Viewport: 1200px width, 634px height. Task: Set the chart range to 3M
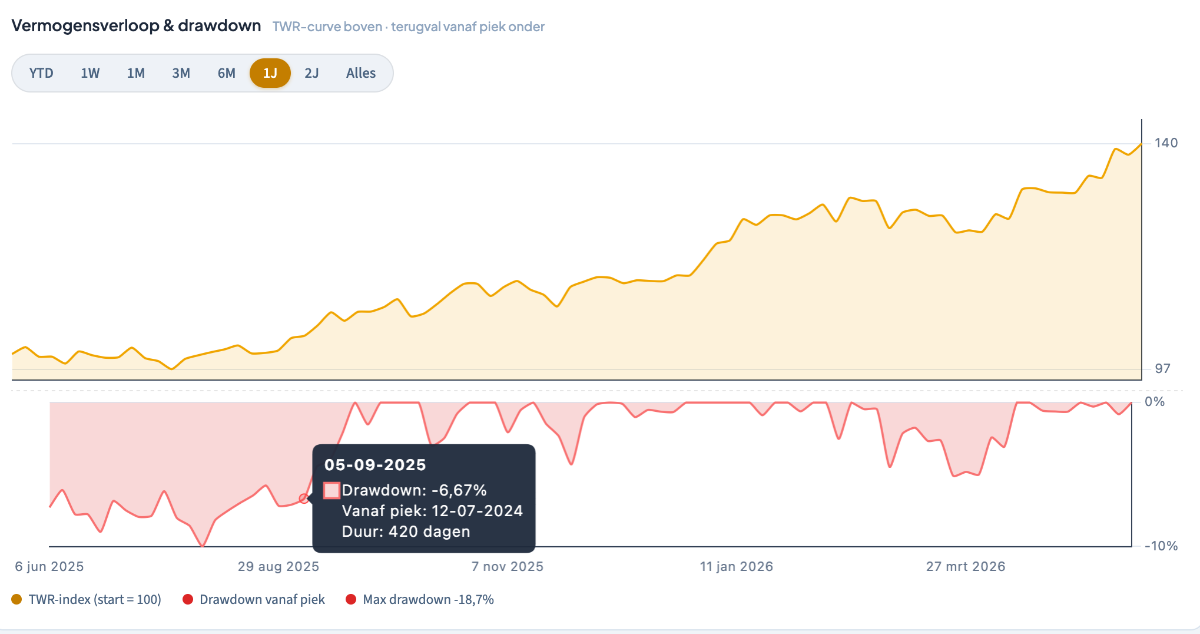coord(181,73)
